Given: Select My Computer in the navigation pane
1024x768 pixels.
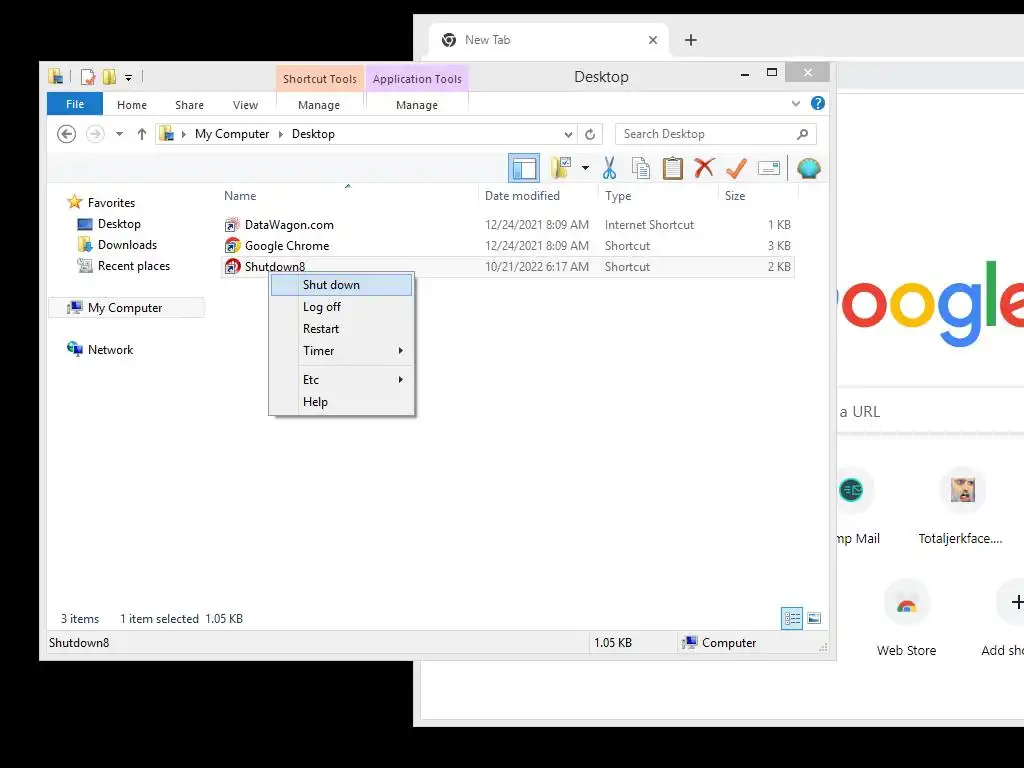Looking at the screenshot, I should click(x=126, y=308).
